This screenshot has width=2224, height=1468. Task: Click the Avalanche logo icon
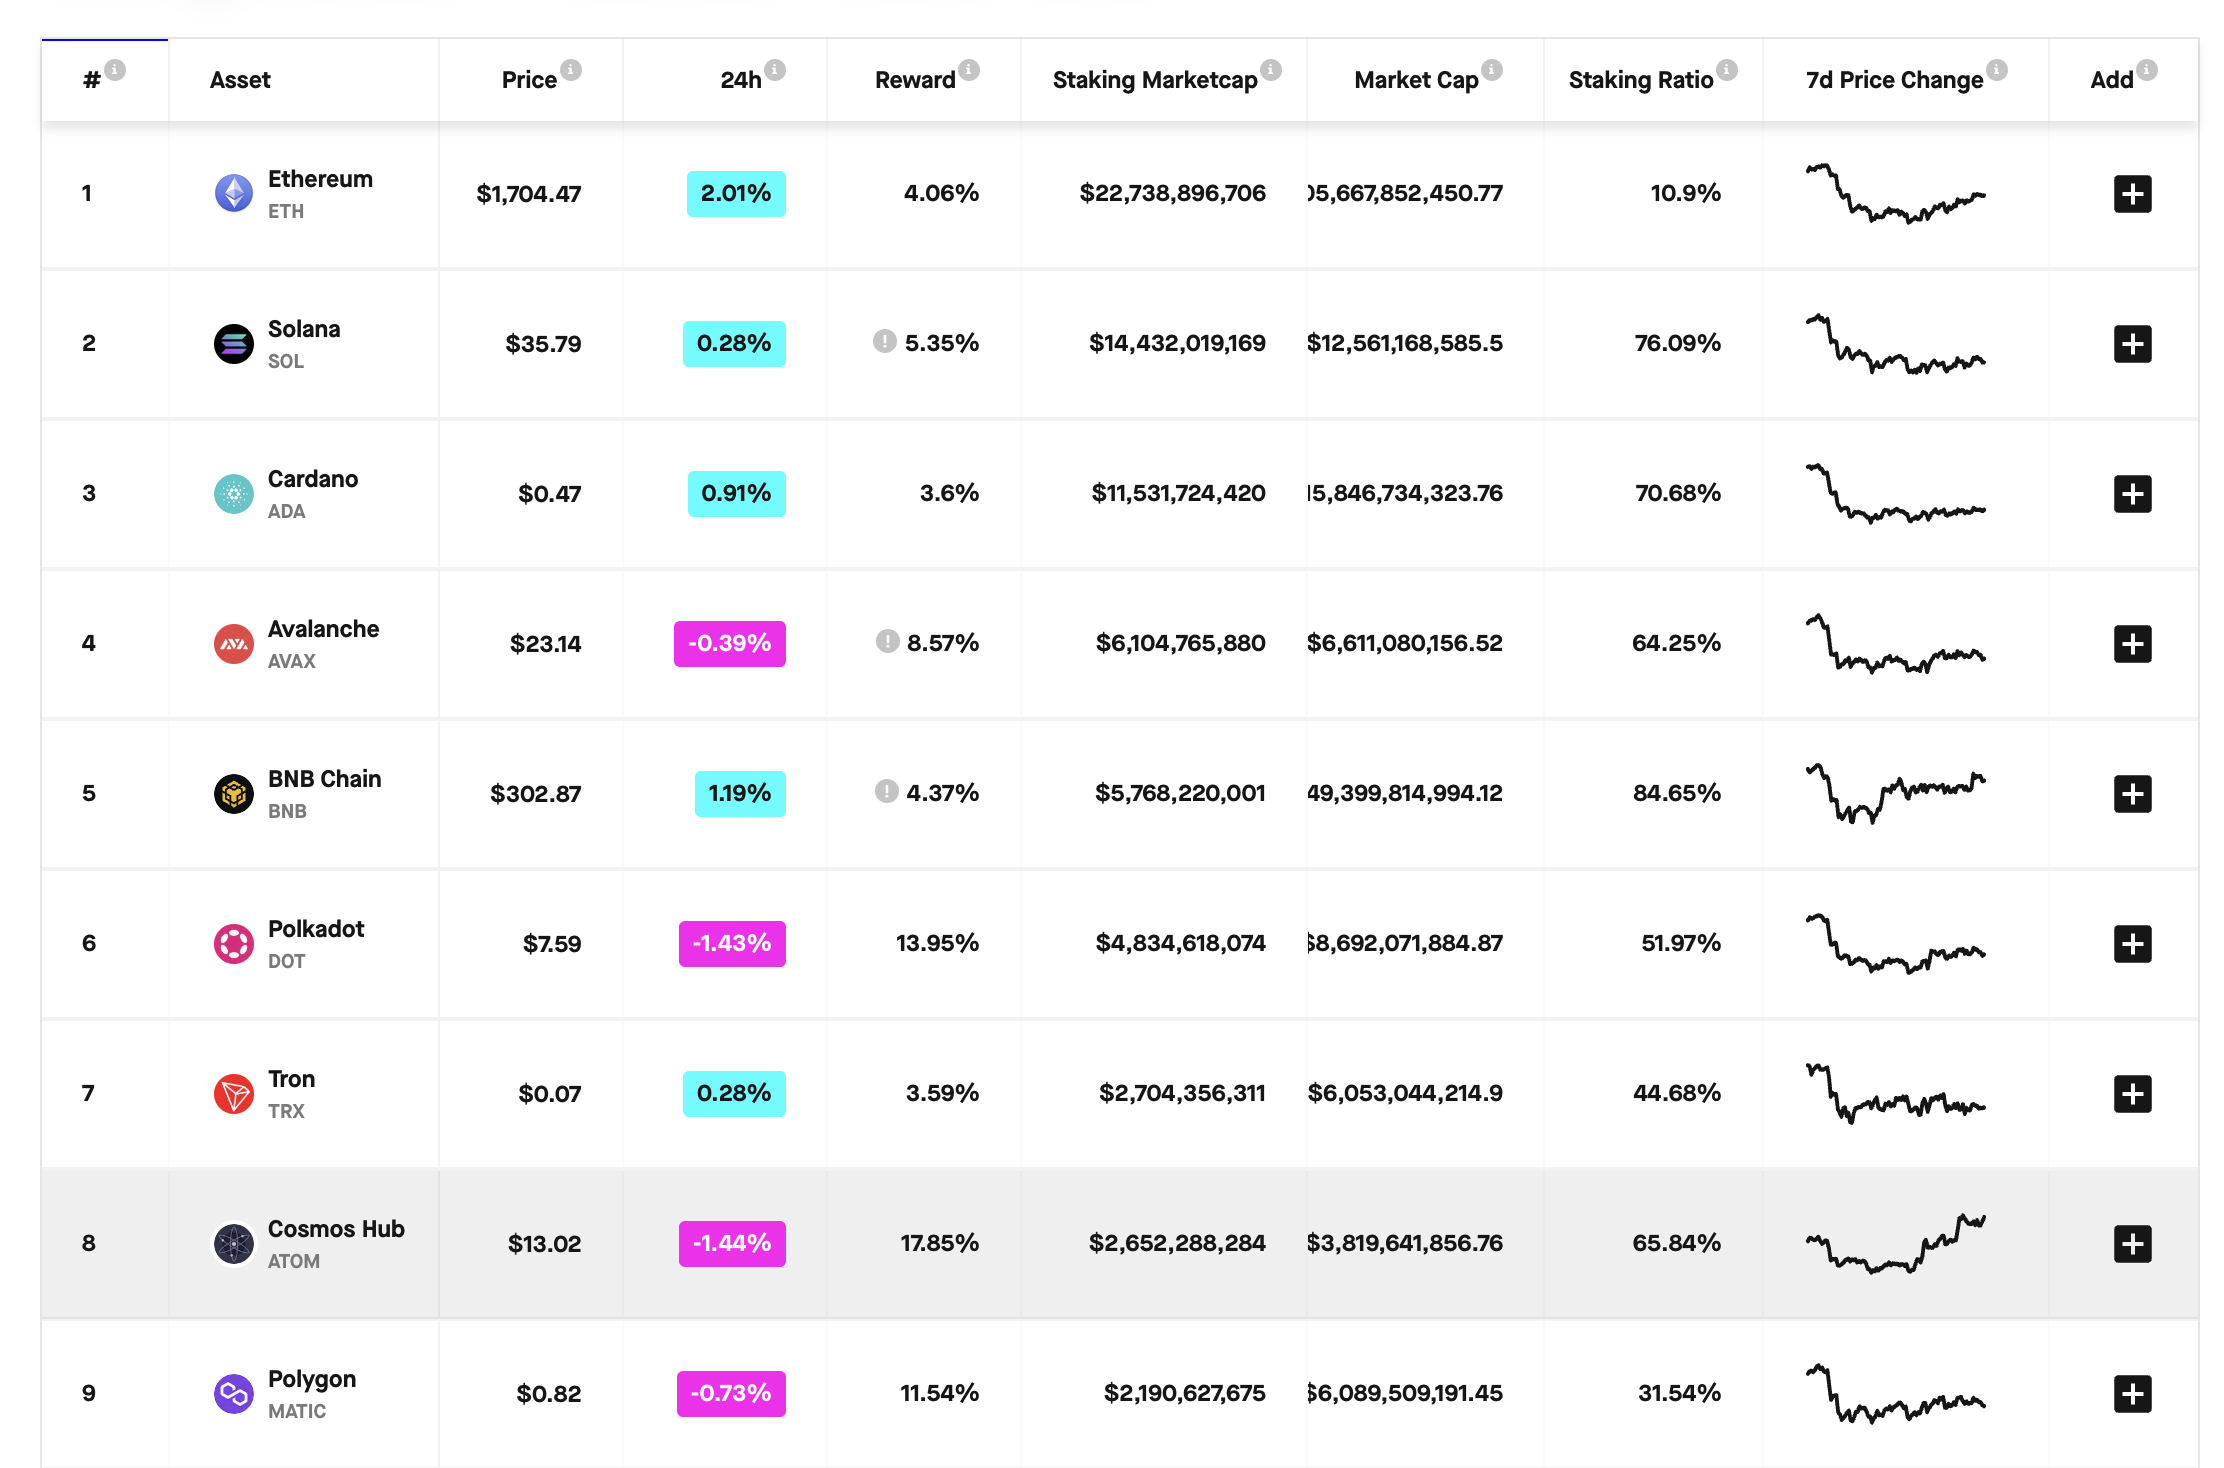tap(234, 644)
